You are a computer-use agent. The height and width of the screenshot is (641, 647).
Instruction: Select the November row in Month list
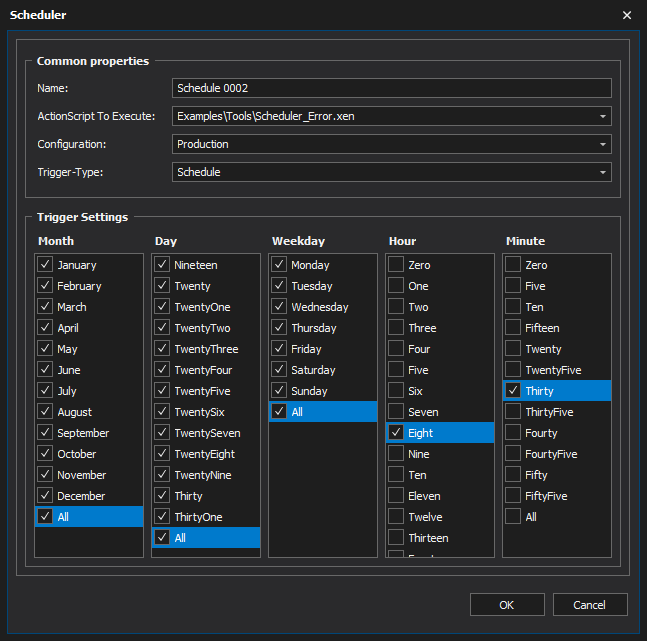(x=89, y=475)
